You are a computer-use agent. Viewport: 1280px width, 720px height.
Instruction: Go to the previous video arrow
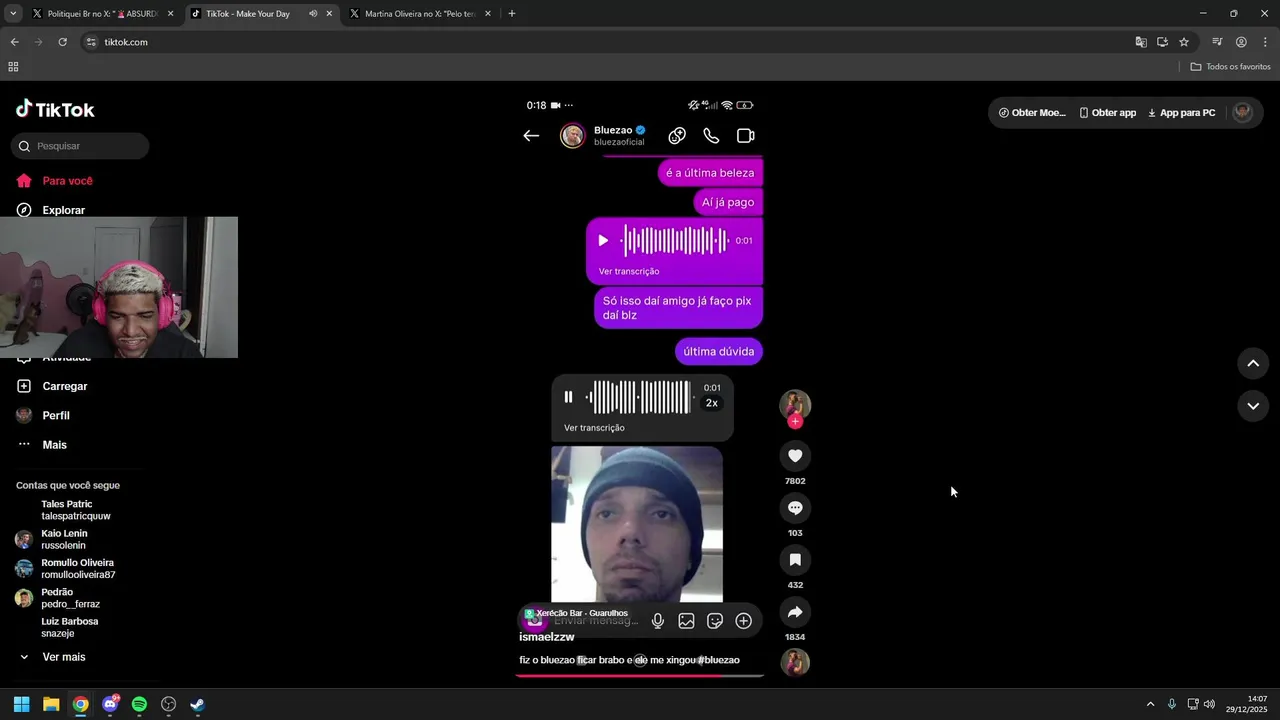(1253, 363)
